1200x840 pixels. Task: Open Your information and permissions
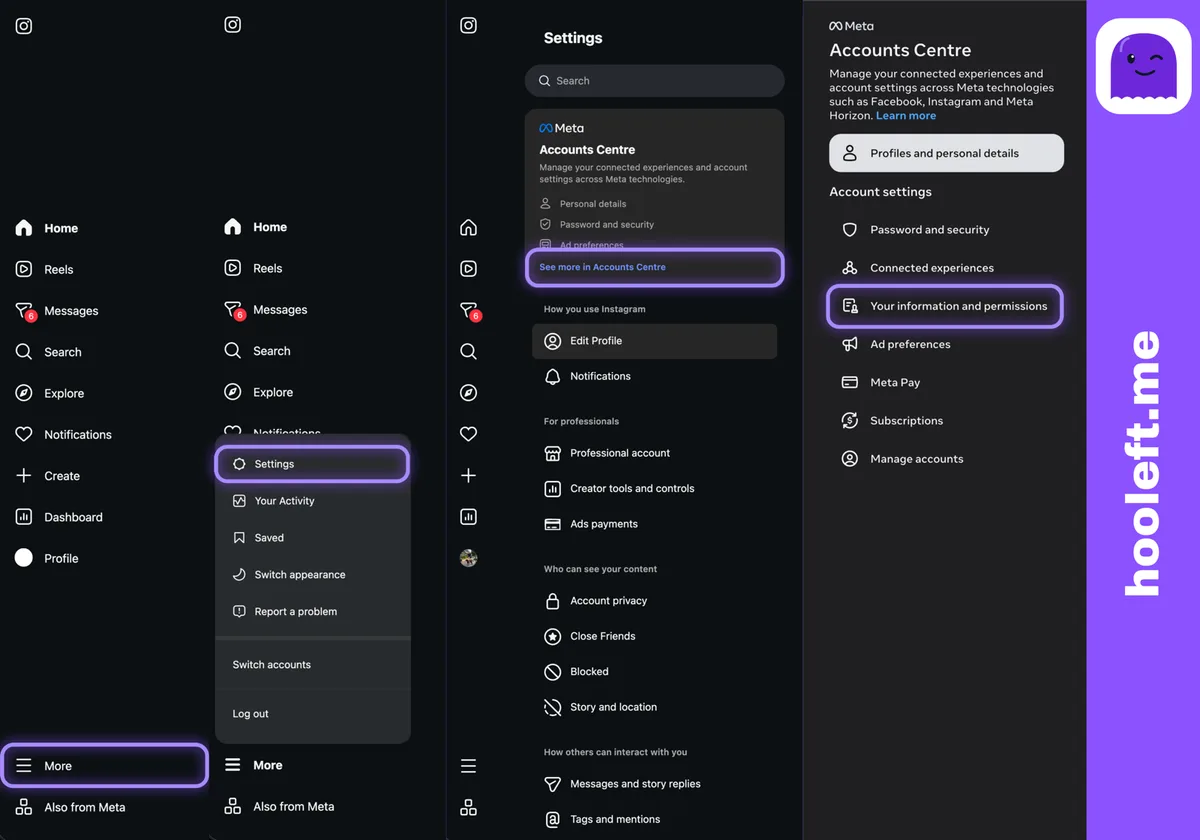coord(945,306)
